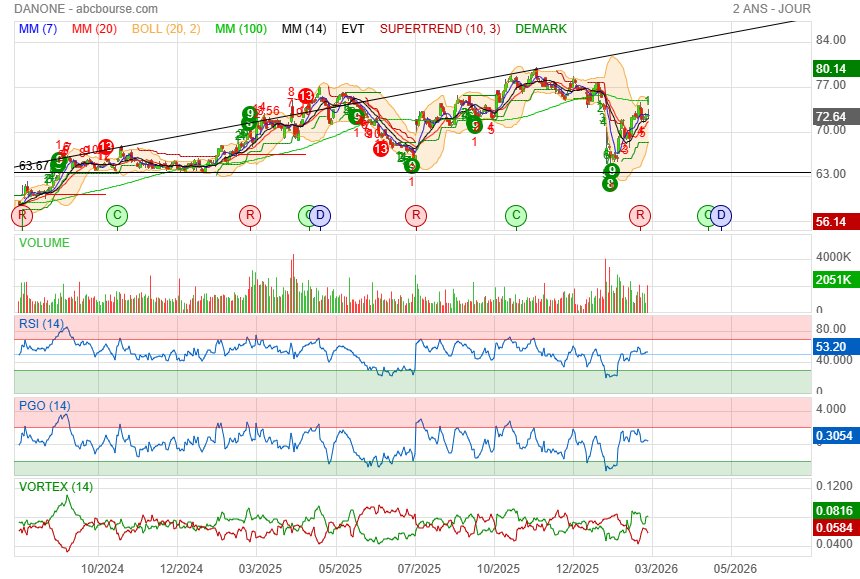Click the red R event marker near 03/2026
Image resolution: width=860 pixels, height=579 pixels.
coord(640,215)
